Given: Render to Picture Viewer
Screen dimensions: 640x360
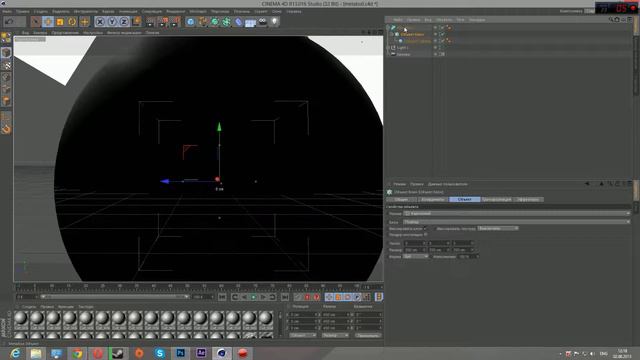Looking at the screenshot, I should [163, 21].
